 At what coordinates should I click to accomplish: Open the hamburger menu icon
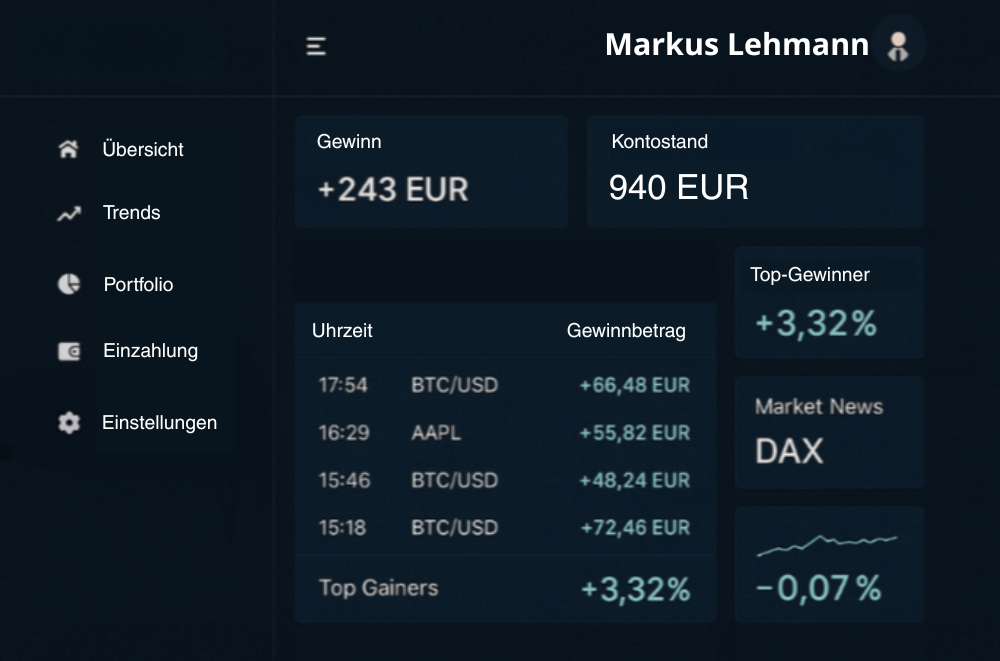[316, 44]
